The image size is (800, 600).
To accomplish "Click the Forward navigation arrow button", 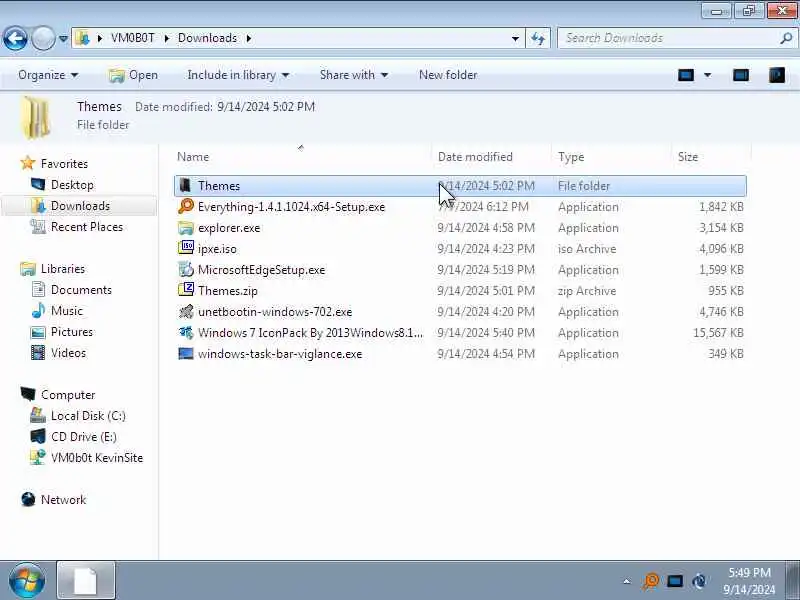I will click(x=43, y=38).
